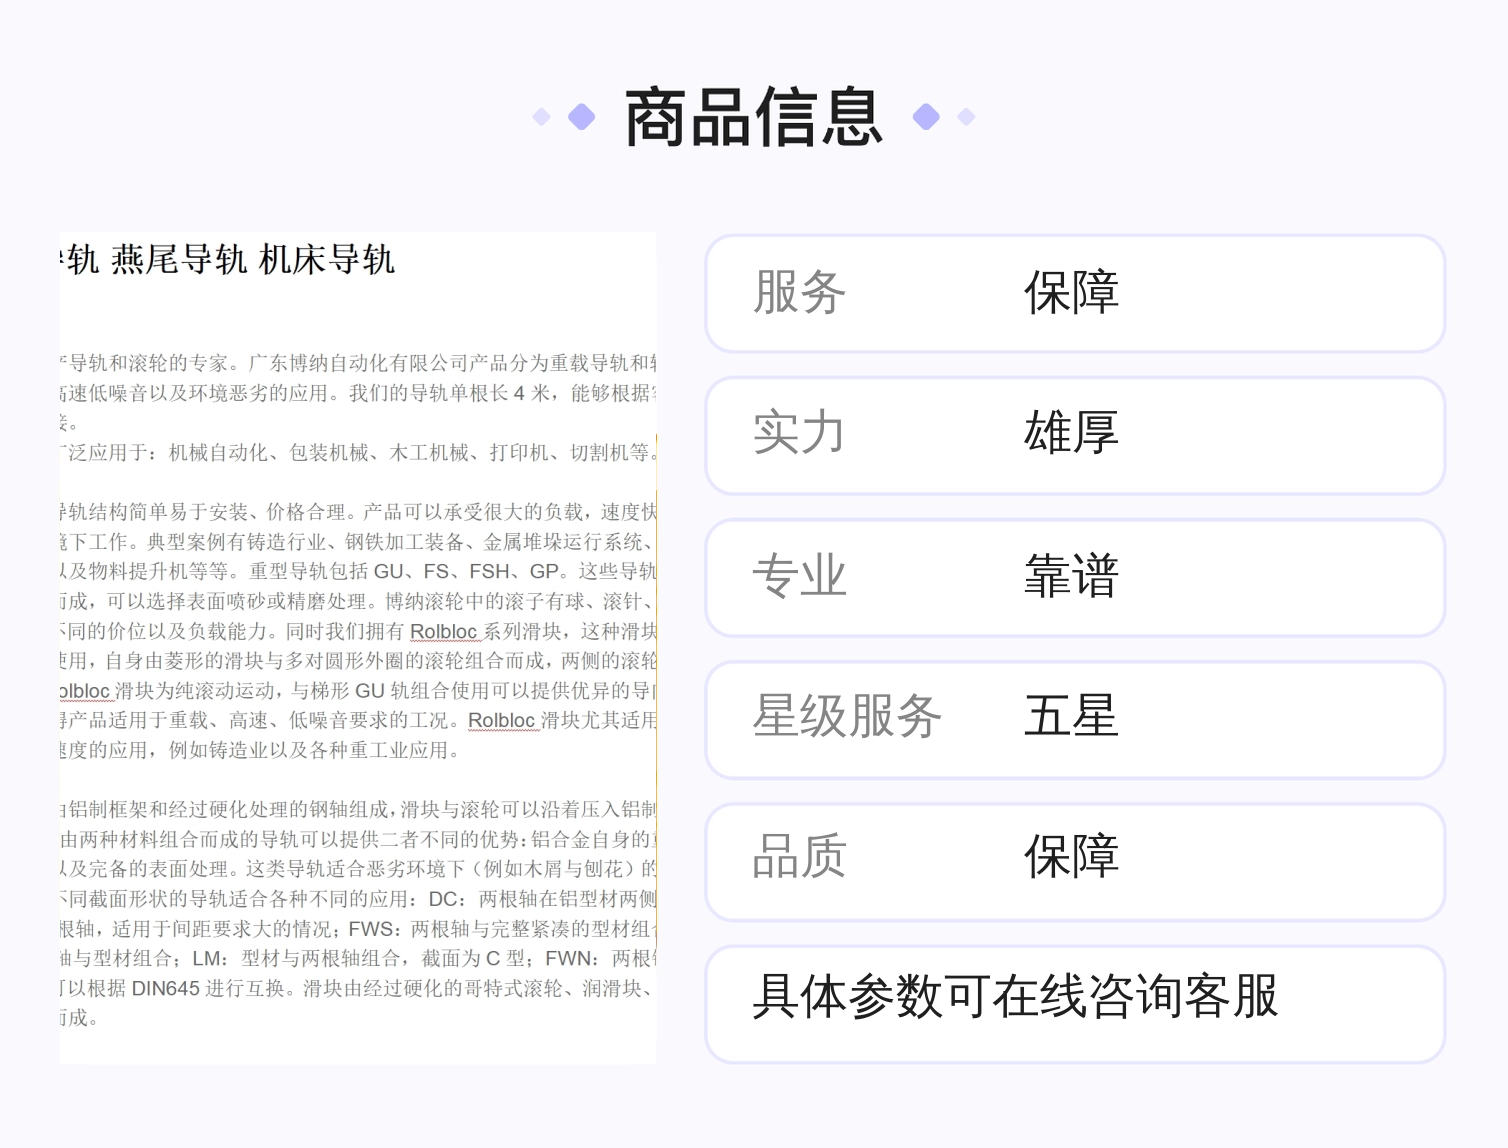Click underlined Rolbloc before 滑块尤其适用
The width and height of the screenshot is (1508, 1148).
[x=502, y=720]
